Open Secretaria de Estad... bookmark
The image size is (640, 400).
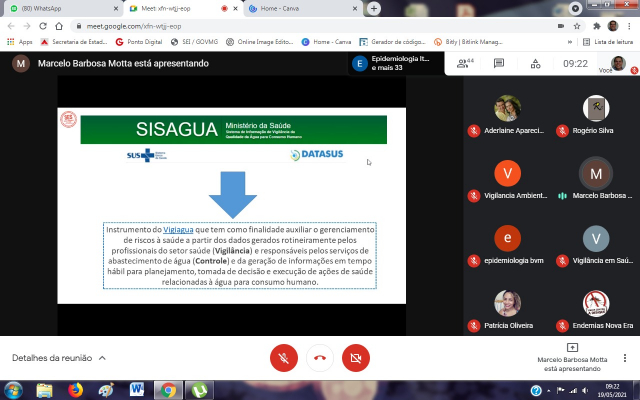point(74,42)
